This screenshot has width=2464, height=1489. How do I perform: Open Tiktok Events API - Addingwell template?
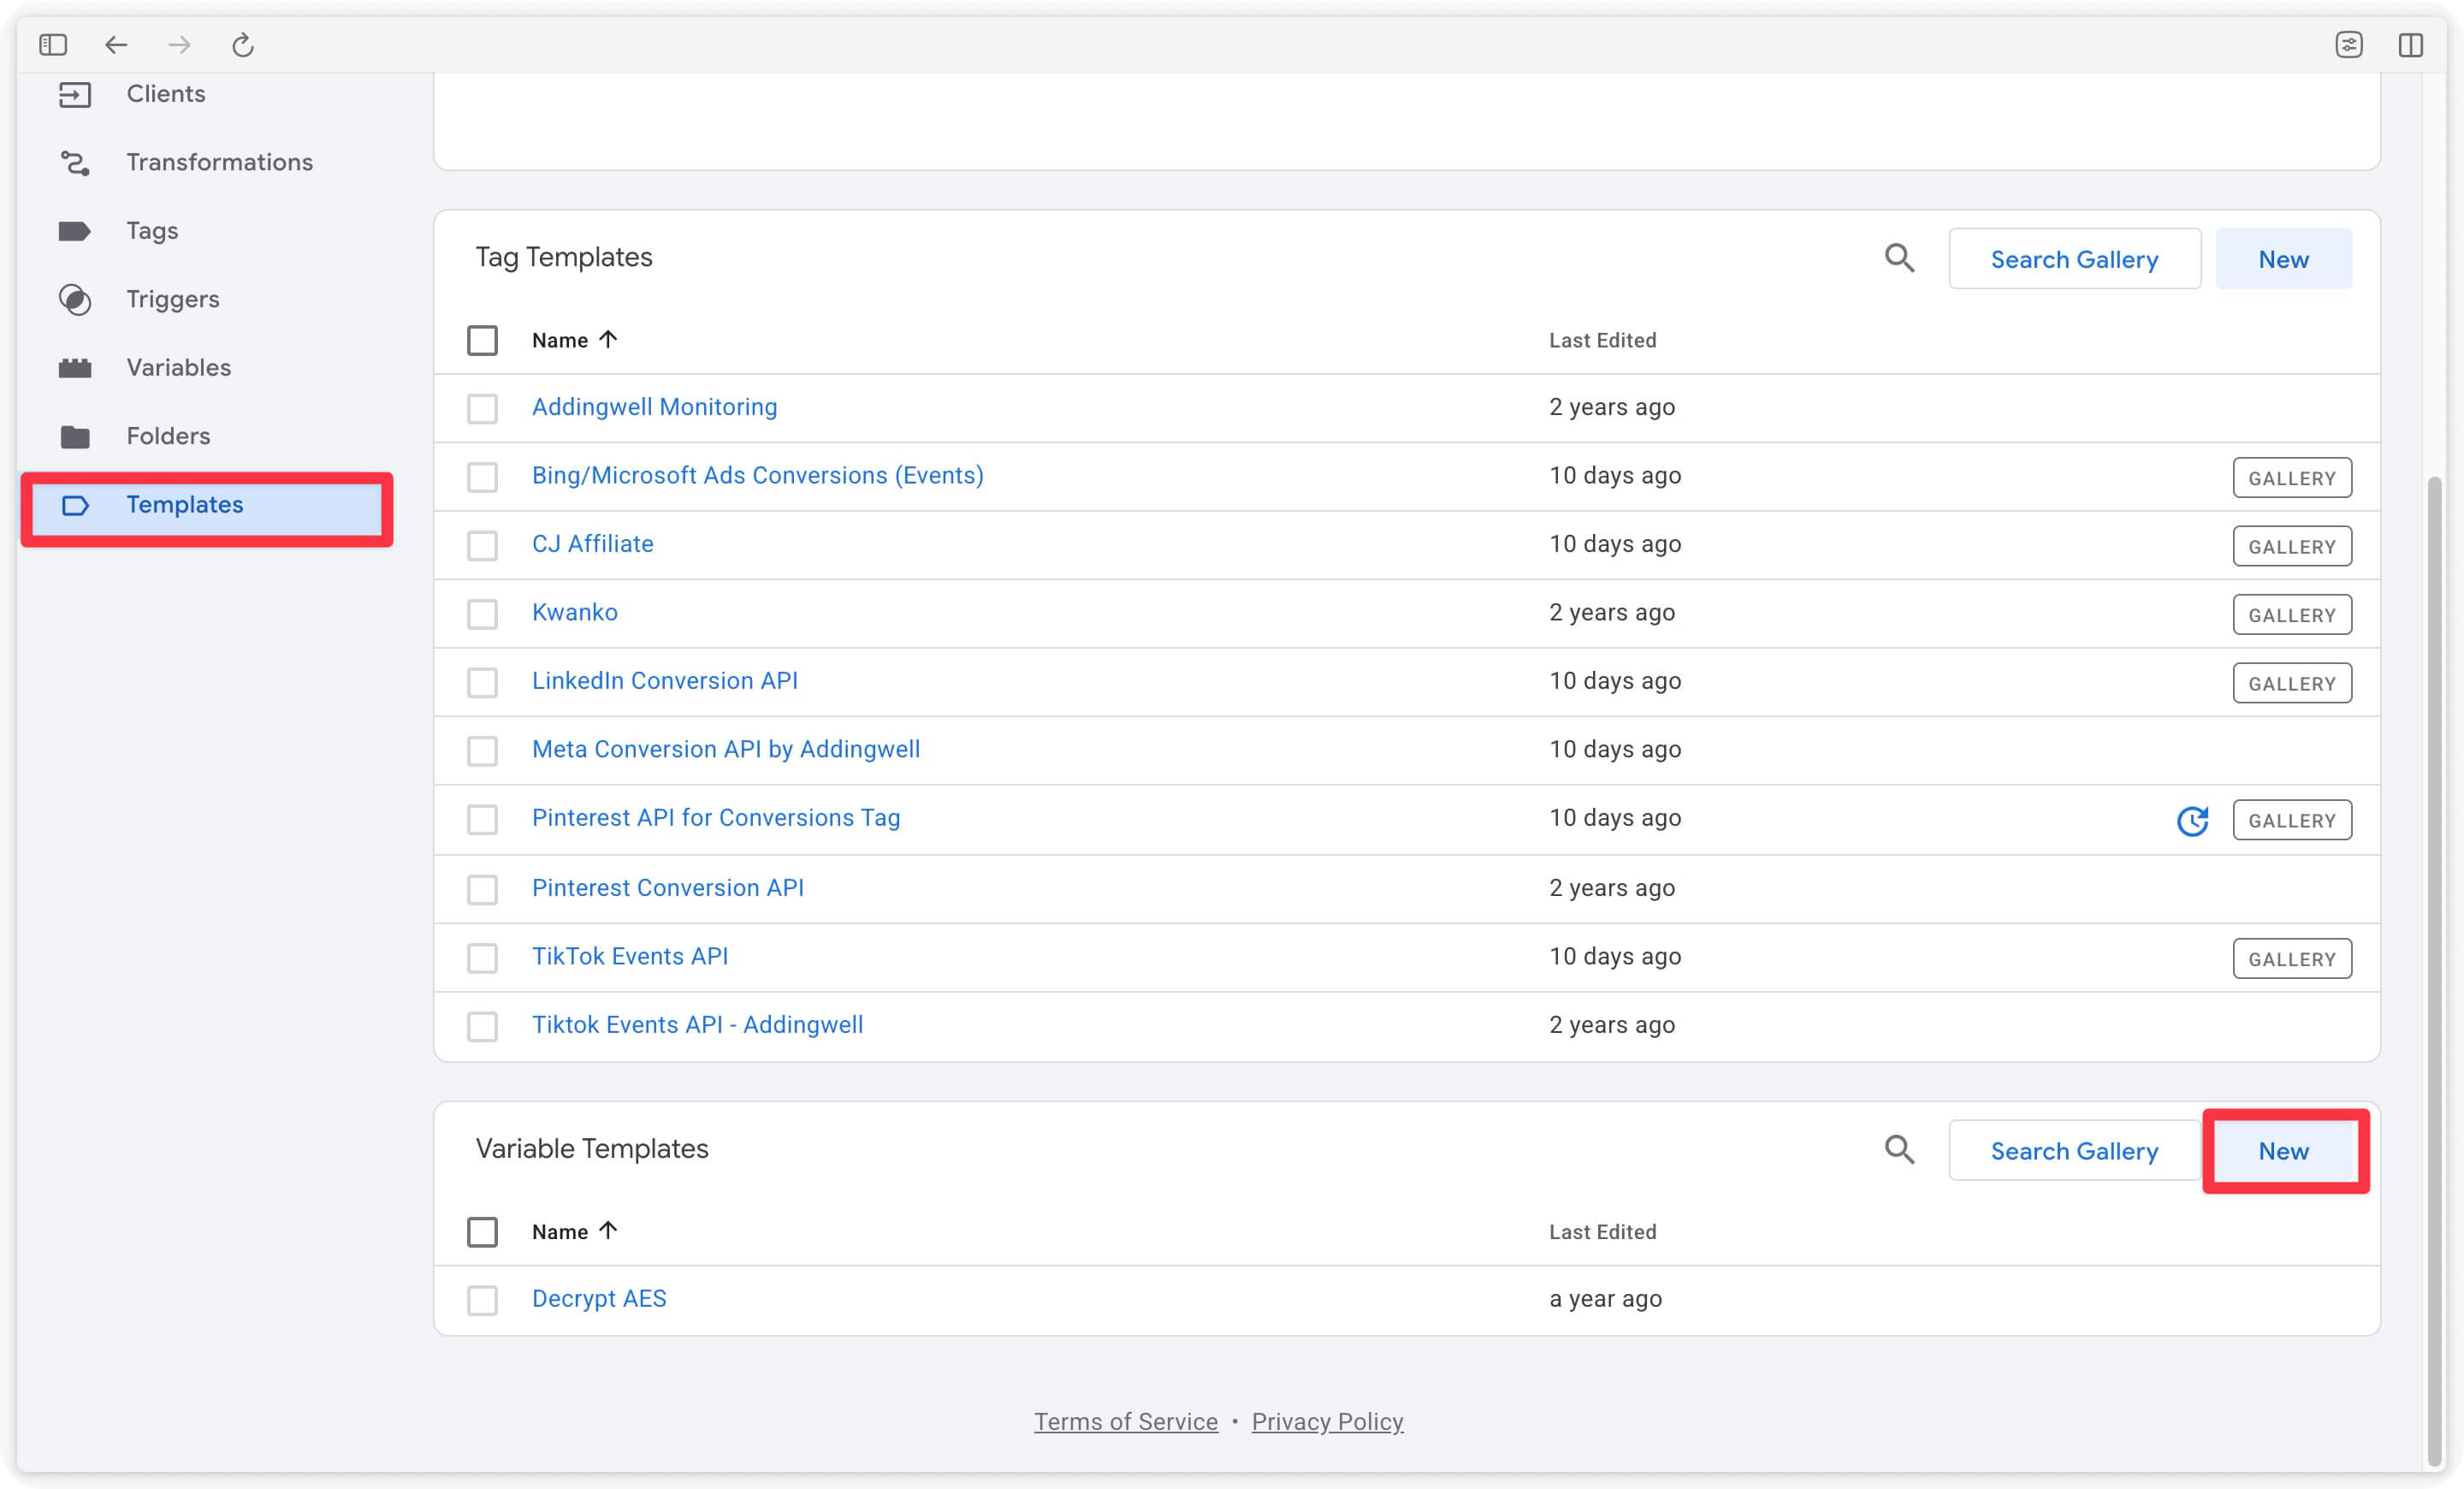click(697, 1025)
